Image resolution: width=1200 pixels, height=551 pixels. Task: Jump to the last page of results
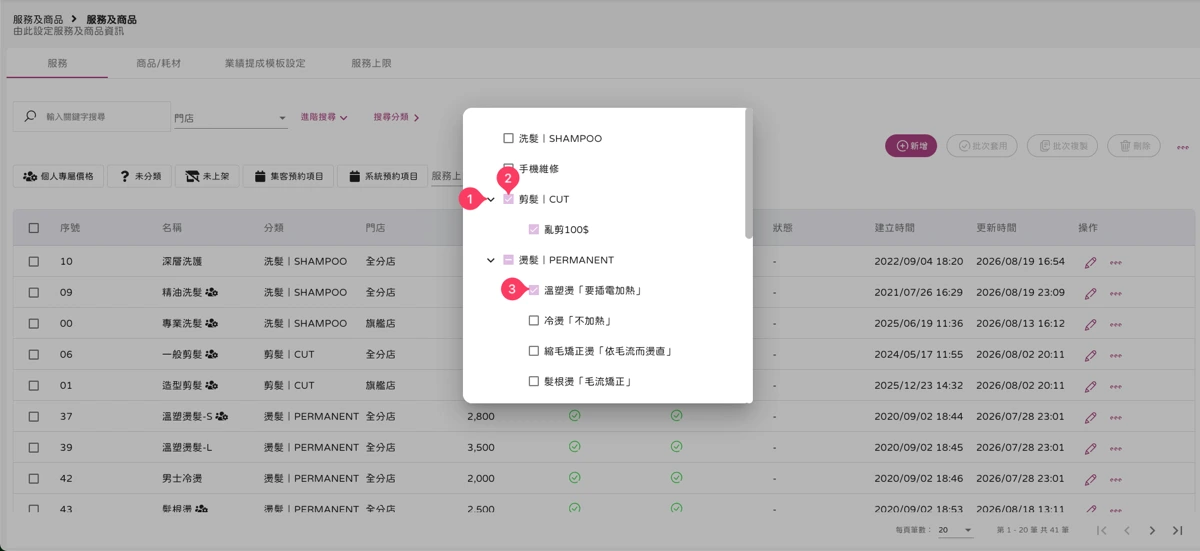click(x=1178, y=530)
